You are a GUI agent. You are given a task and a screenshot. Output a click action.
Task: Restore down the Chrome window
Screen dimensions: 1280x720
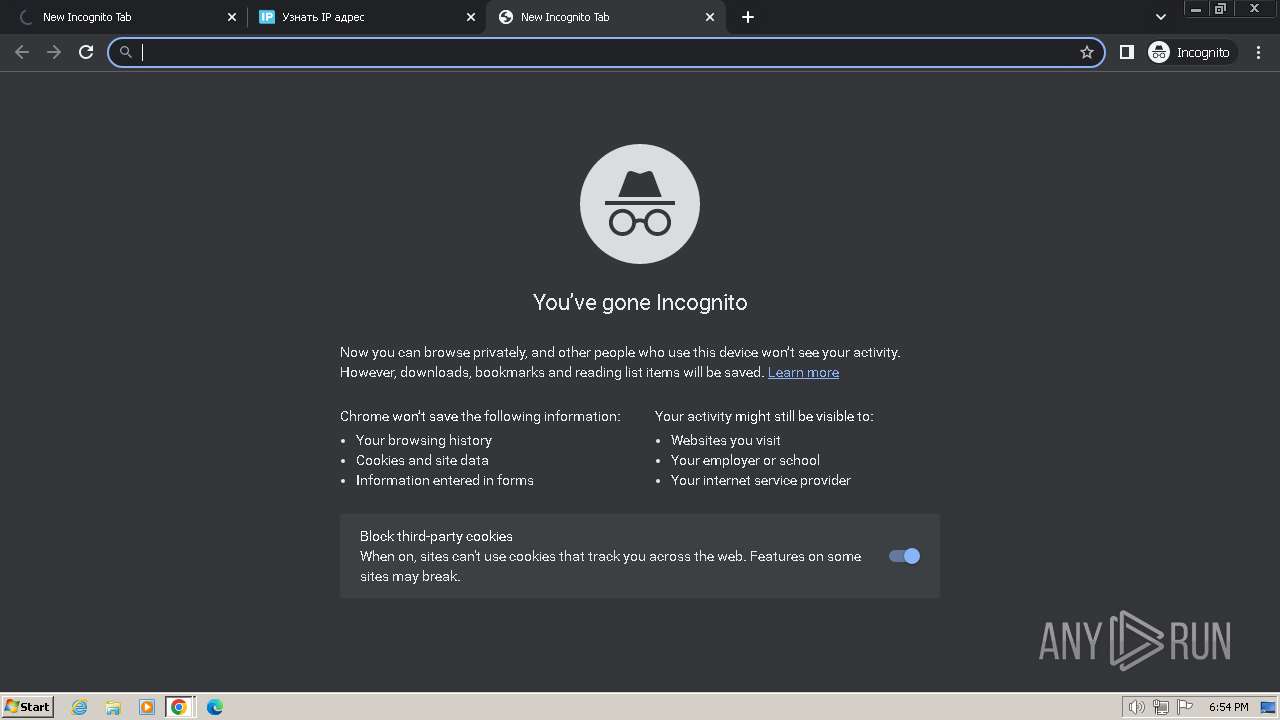click(1221, 9)
